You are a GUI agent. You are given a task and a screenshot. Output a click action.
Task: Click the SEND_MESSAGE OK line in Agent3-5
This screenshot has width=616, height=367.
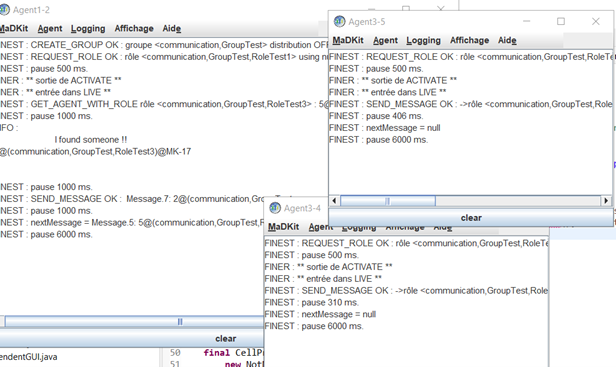tap(471, 104)
